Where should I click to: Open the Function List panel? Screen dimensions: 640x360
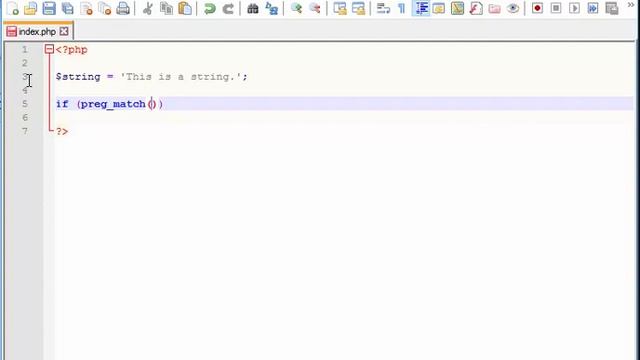[x=476, y=8]
